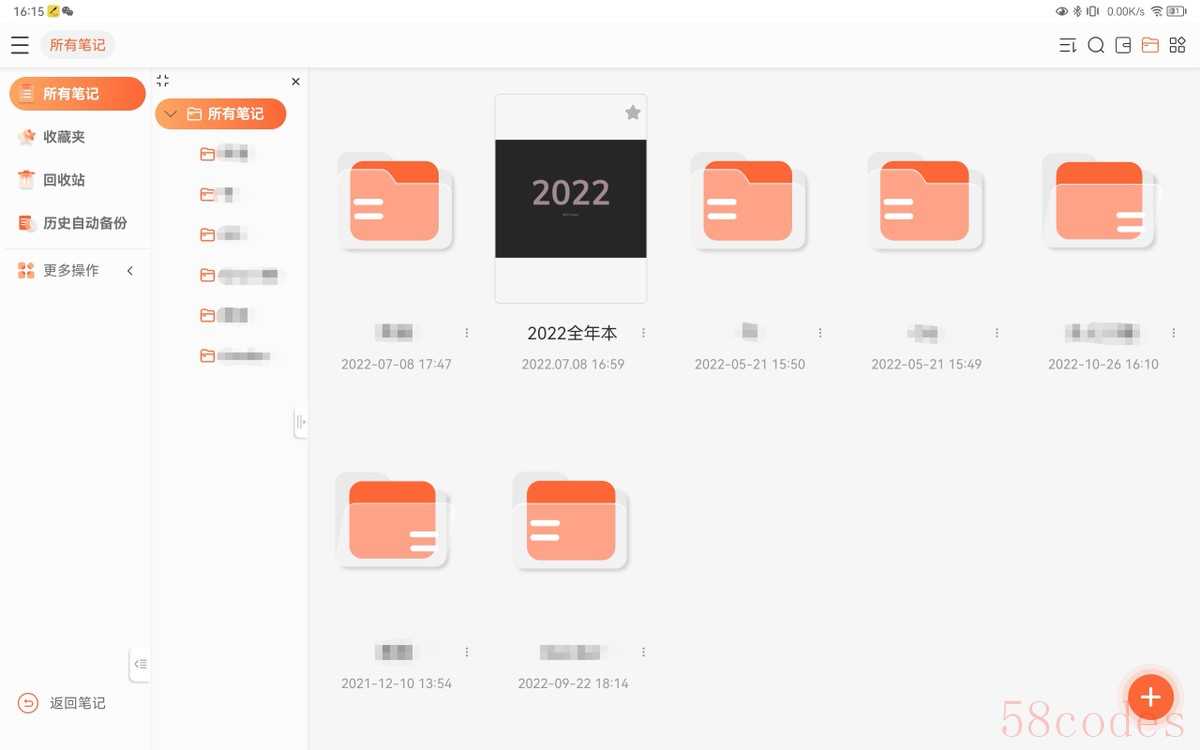Image resolution: width=1200 pixels, height=750 pixels.
Task: Tap the orange plus add button
Action: coord(1150,697)
